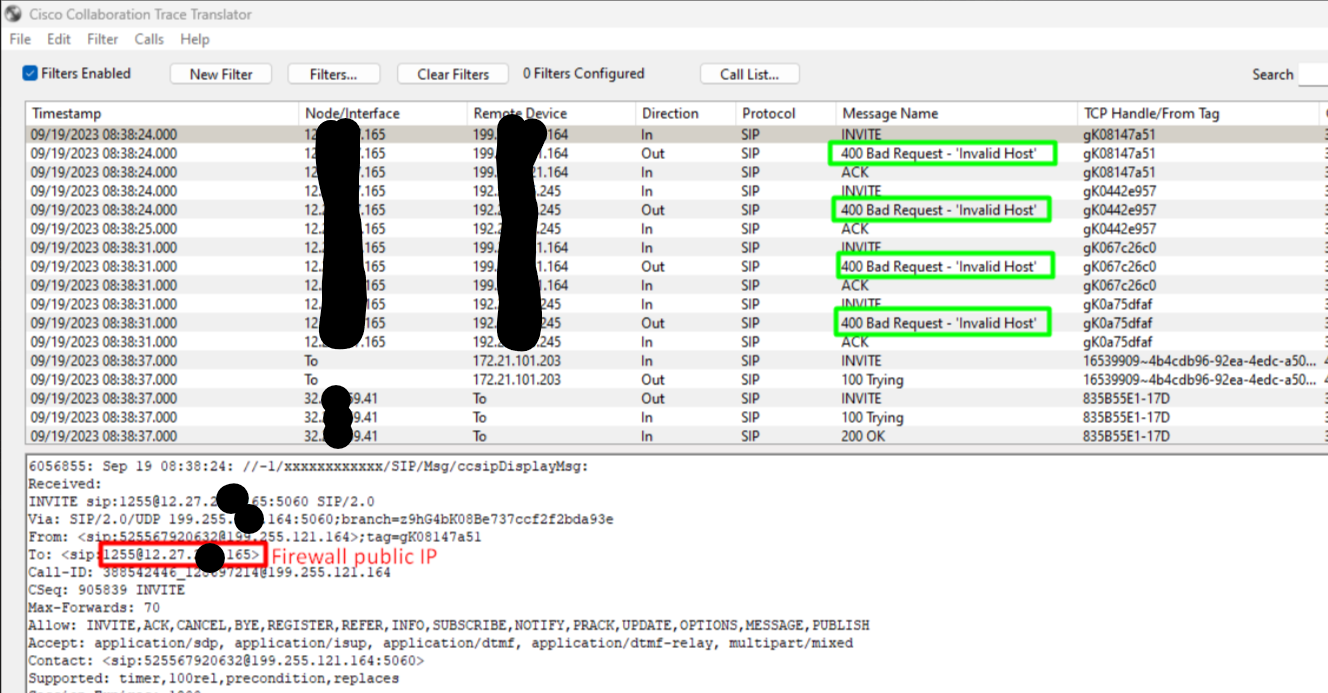
Task: Select the INVITE row with tag gK08147a51
Action: tap(676, 134)
